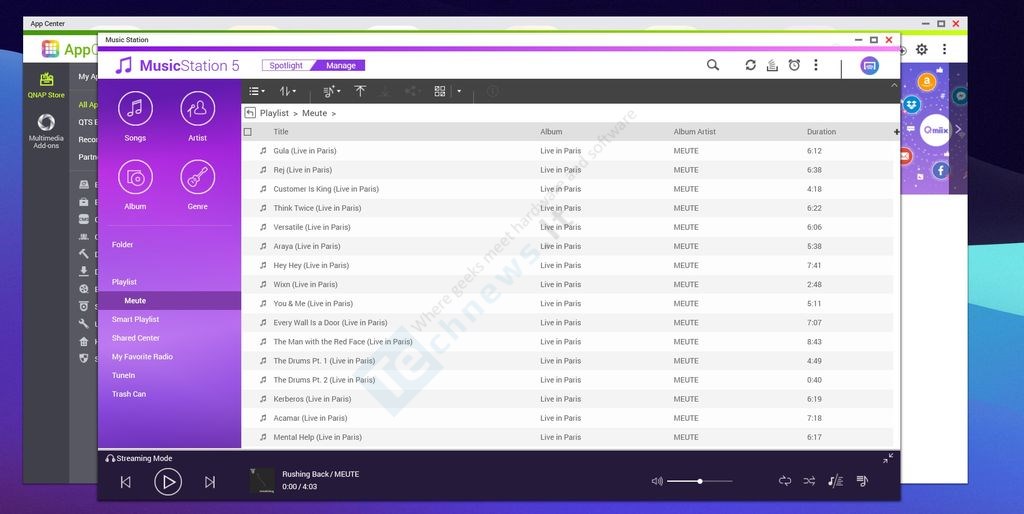Adjust the volume slider
The width and height of the screenshot is (1024, 514).
pos(699,481)
